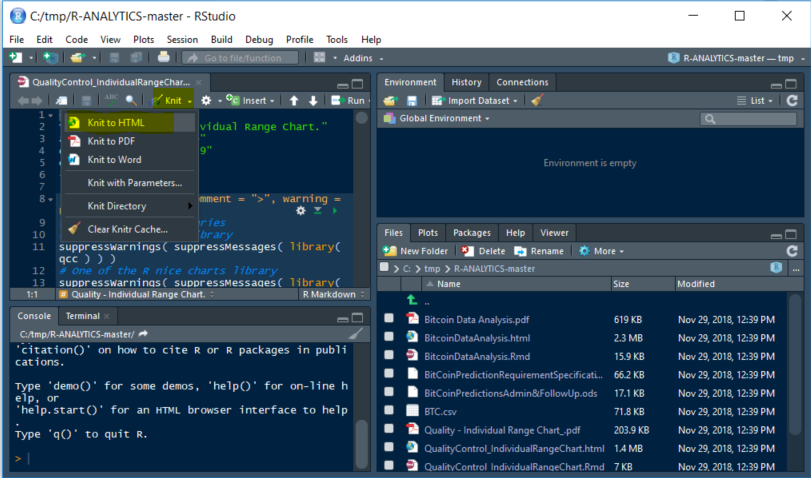Check the box for BTC.csv
The height and width of the screenshot is (478, 811).
point(389,410)
